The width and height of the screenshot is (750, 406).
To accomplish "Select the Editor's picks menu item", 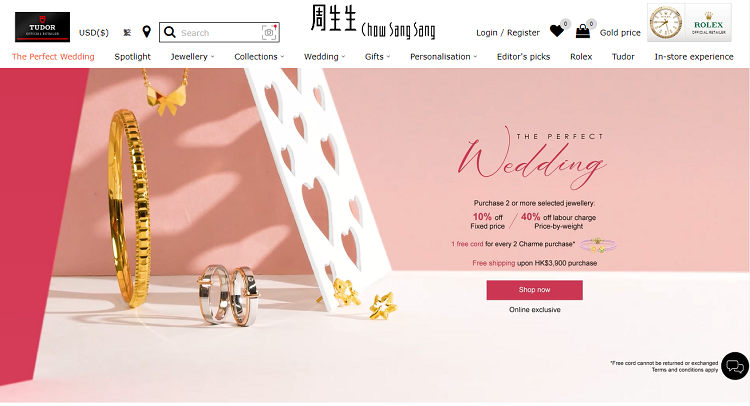I will pyautogui.click(x=523, y=56).
